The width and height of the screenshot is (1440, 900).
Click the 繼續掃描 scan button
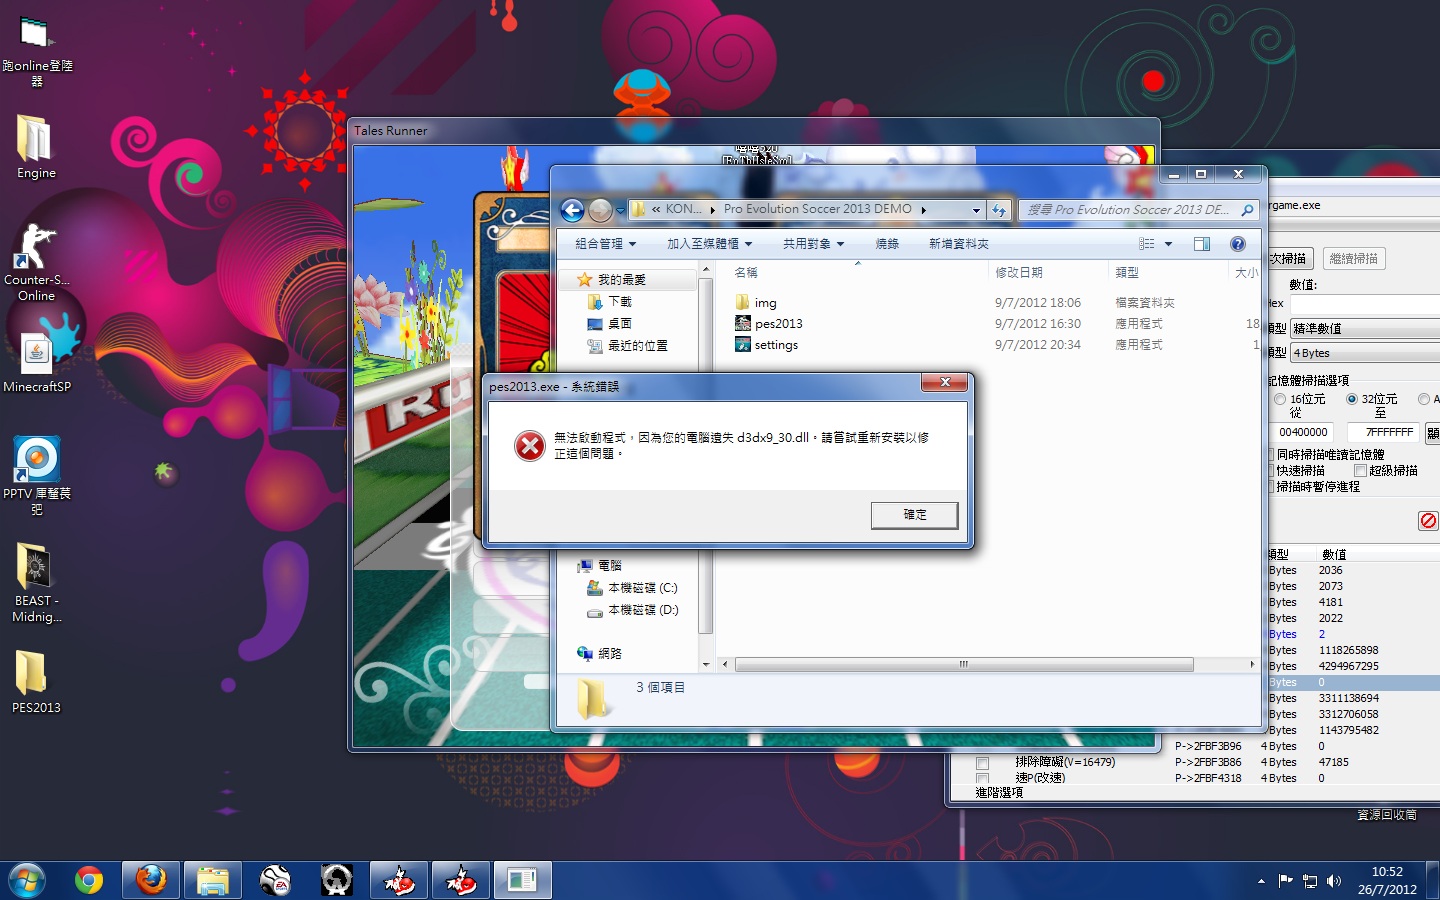(x=1353, y=258)
